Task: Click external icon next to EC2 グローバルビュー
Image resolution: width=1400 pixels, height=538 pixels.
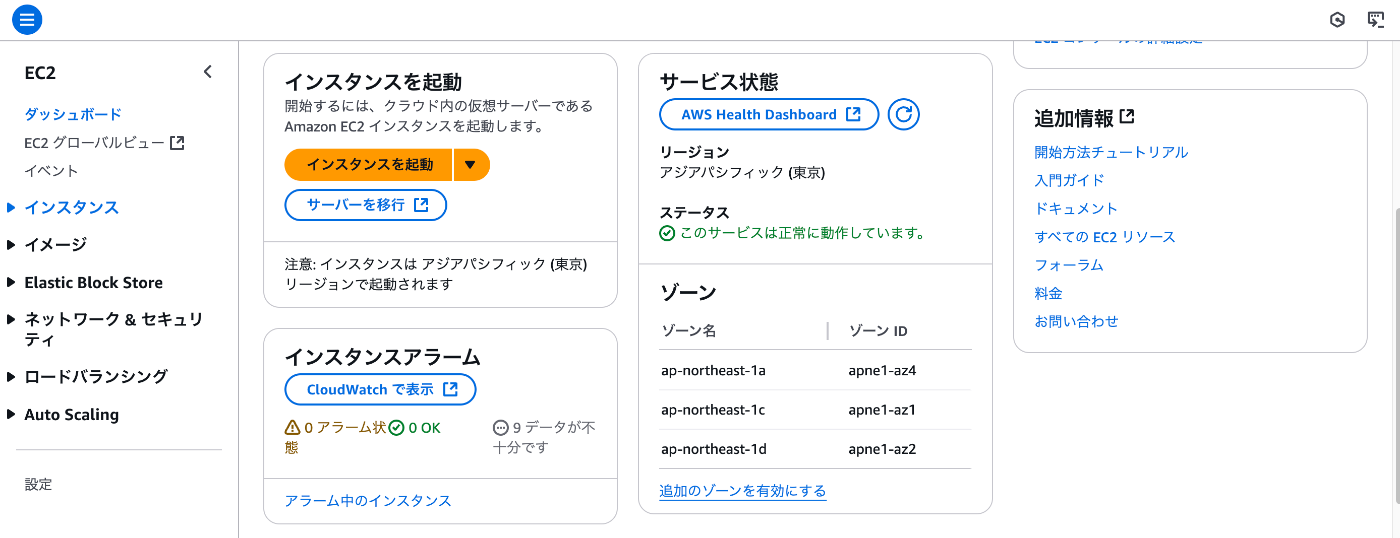Action: point(177,143)
